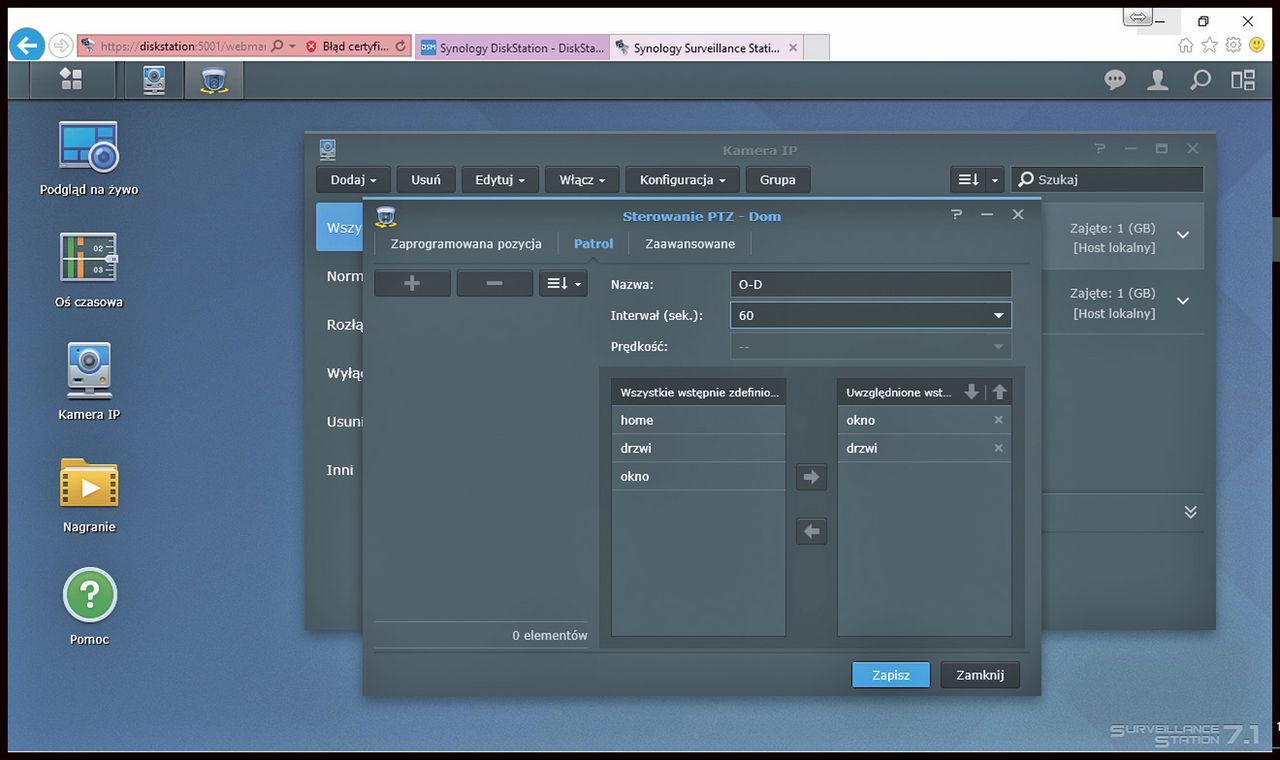Screen dimensions: 1280x760
Task: Switch to the IP camera taskbar app
Action: [154, 79]
